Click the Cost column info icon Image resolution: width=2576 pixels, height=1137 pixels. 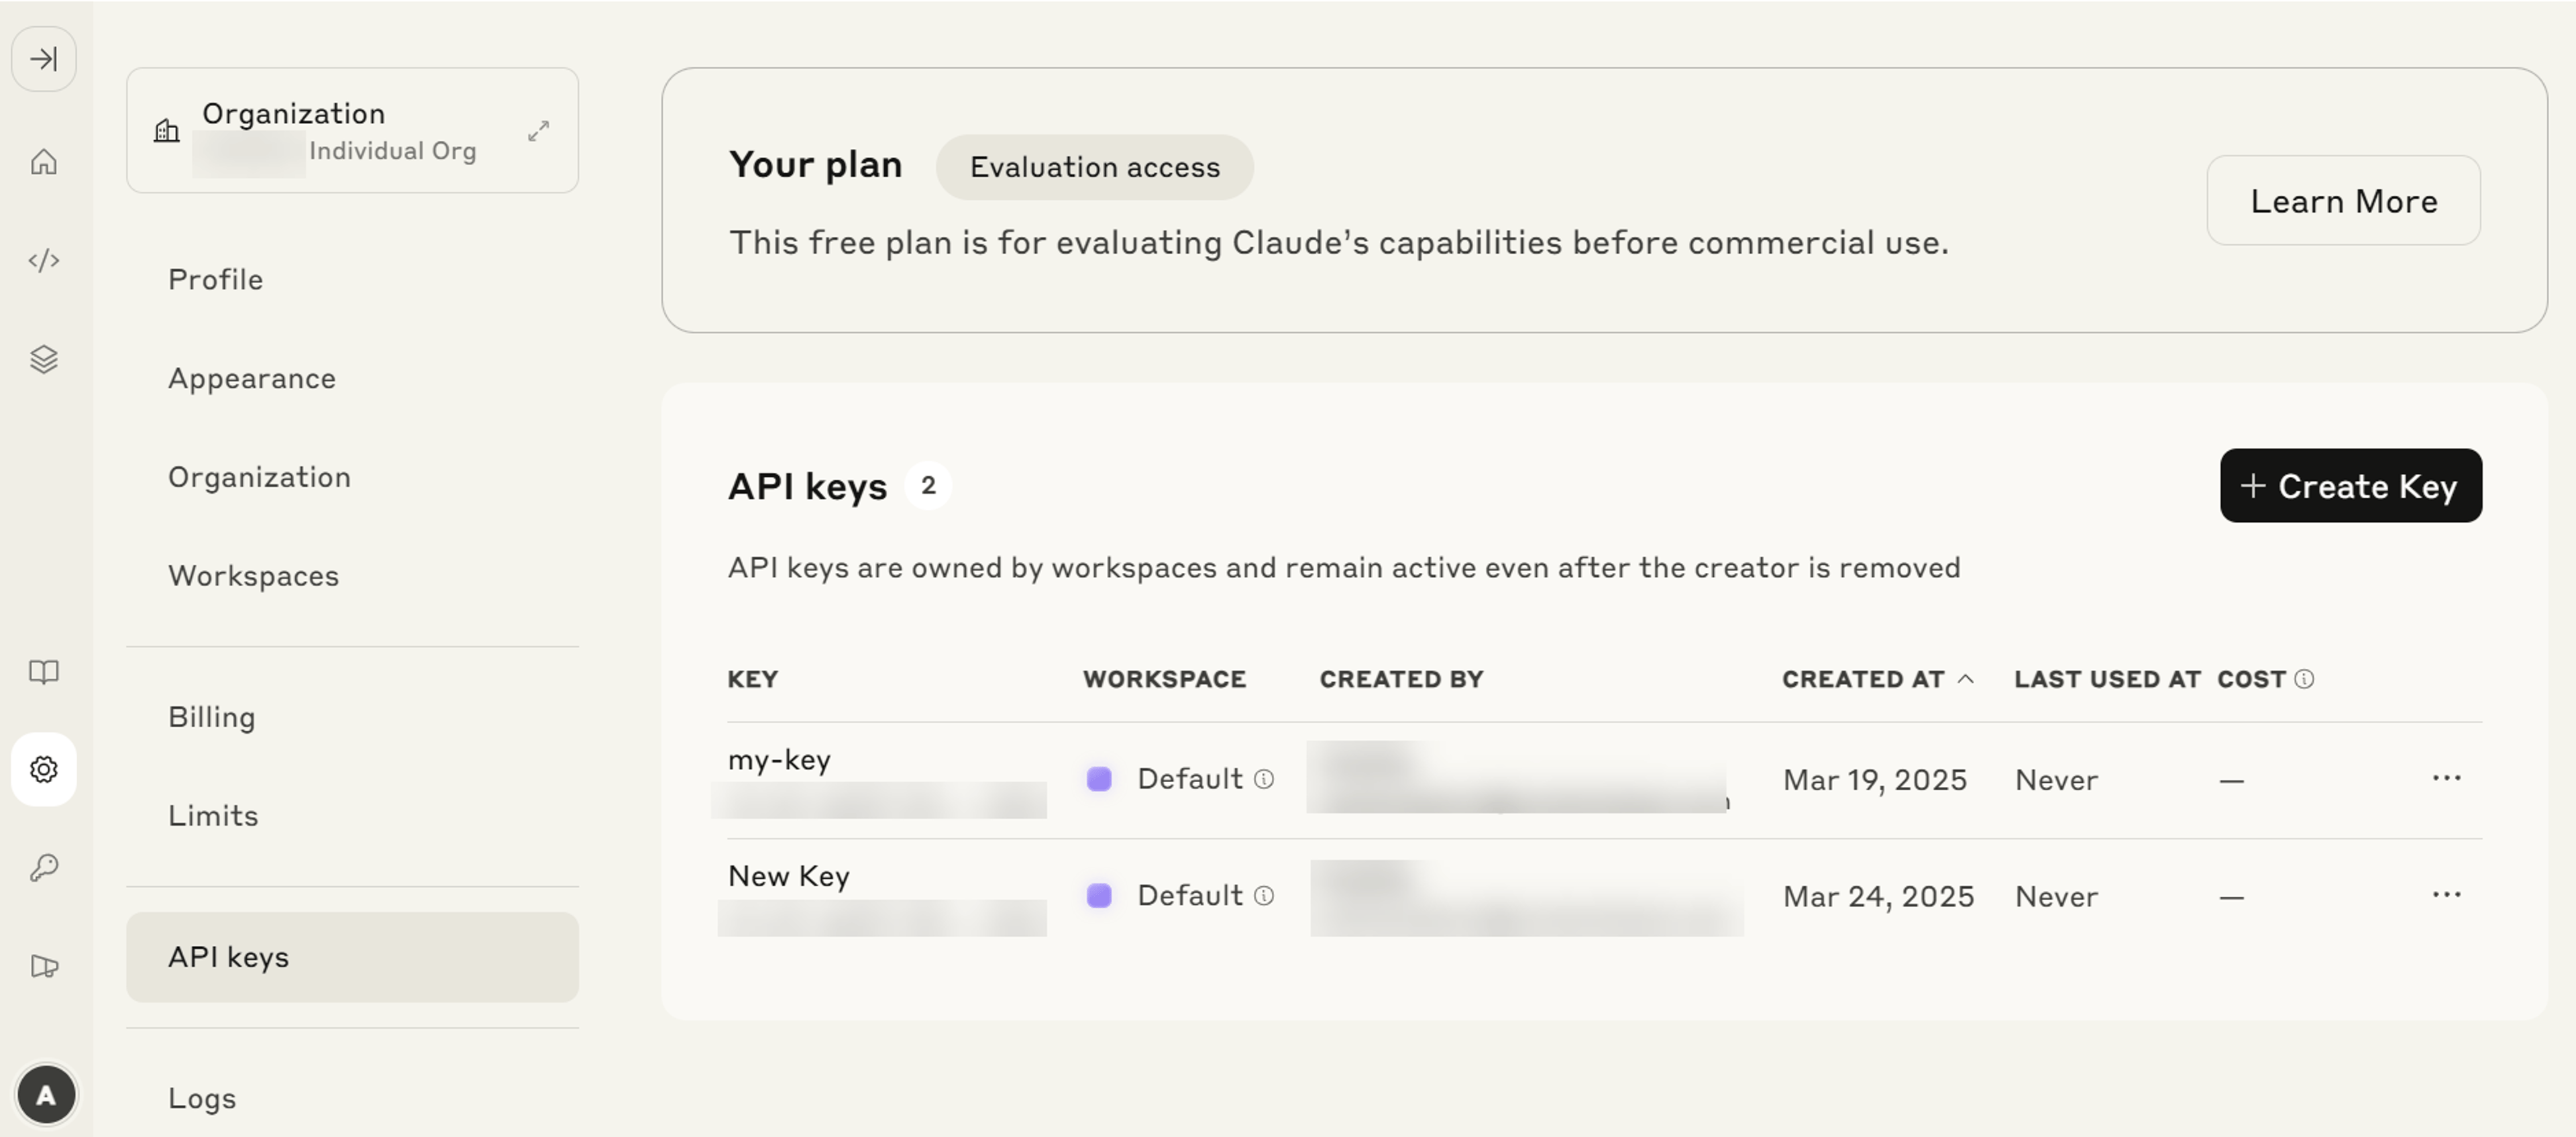click(2304, 679)
